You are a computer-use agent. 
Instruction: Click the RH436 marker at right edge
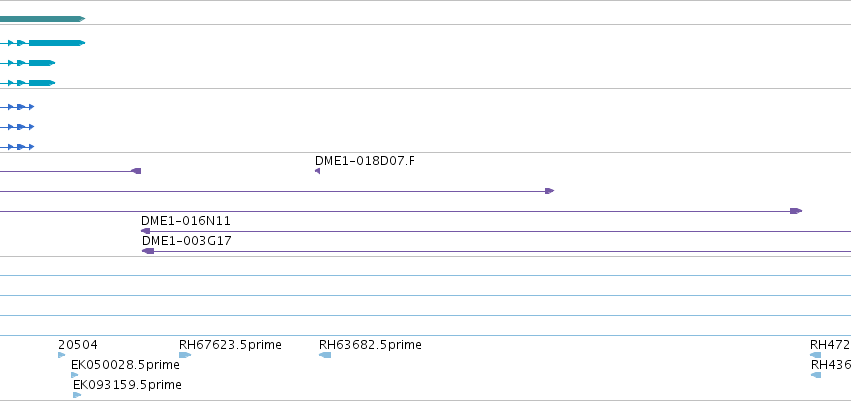(x=816, y=375)
